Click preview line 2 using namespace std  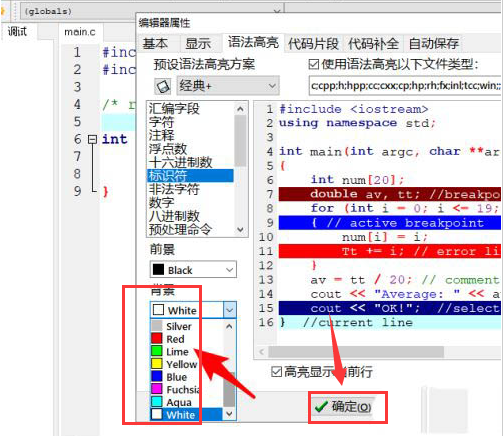click(x=357, y=123)
